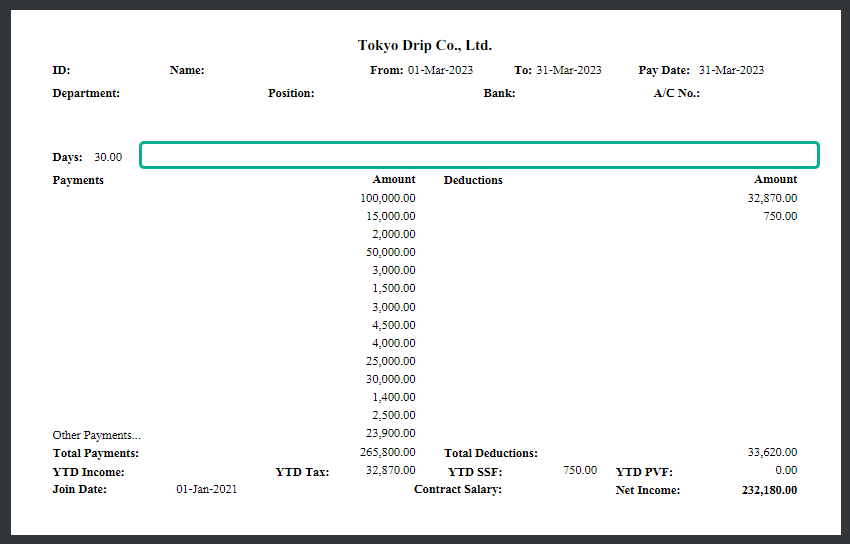Select the "Bank:" label
The image size is (850, 544).
coord(499,93)
